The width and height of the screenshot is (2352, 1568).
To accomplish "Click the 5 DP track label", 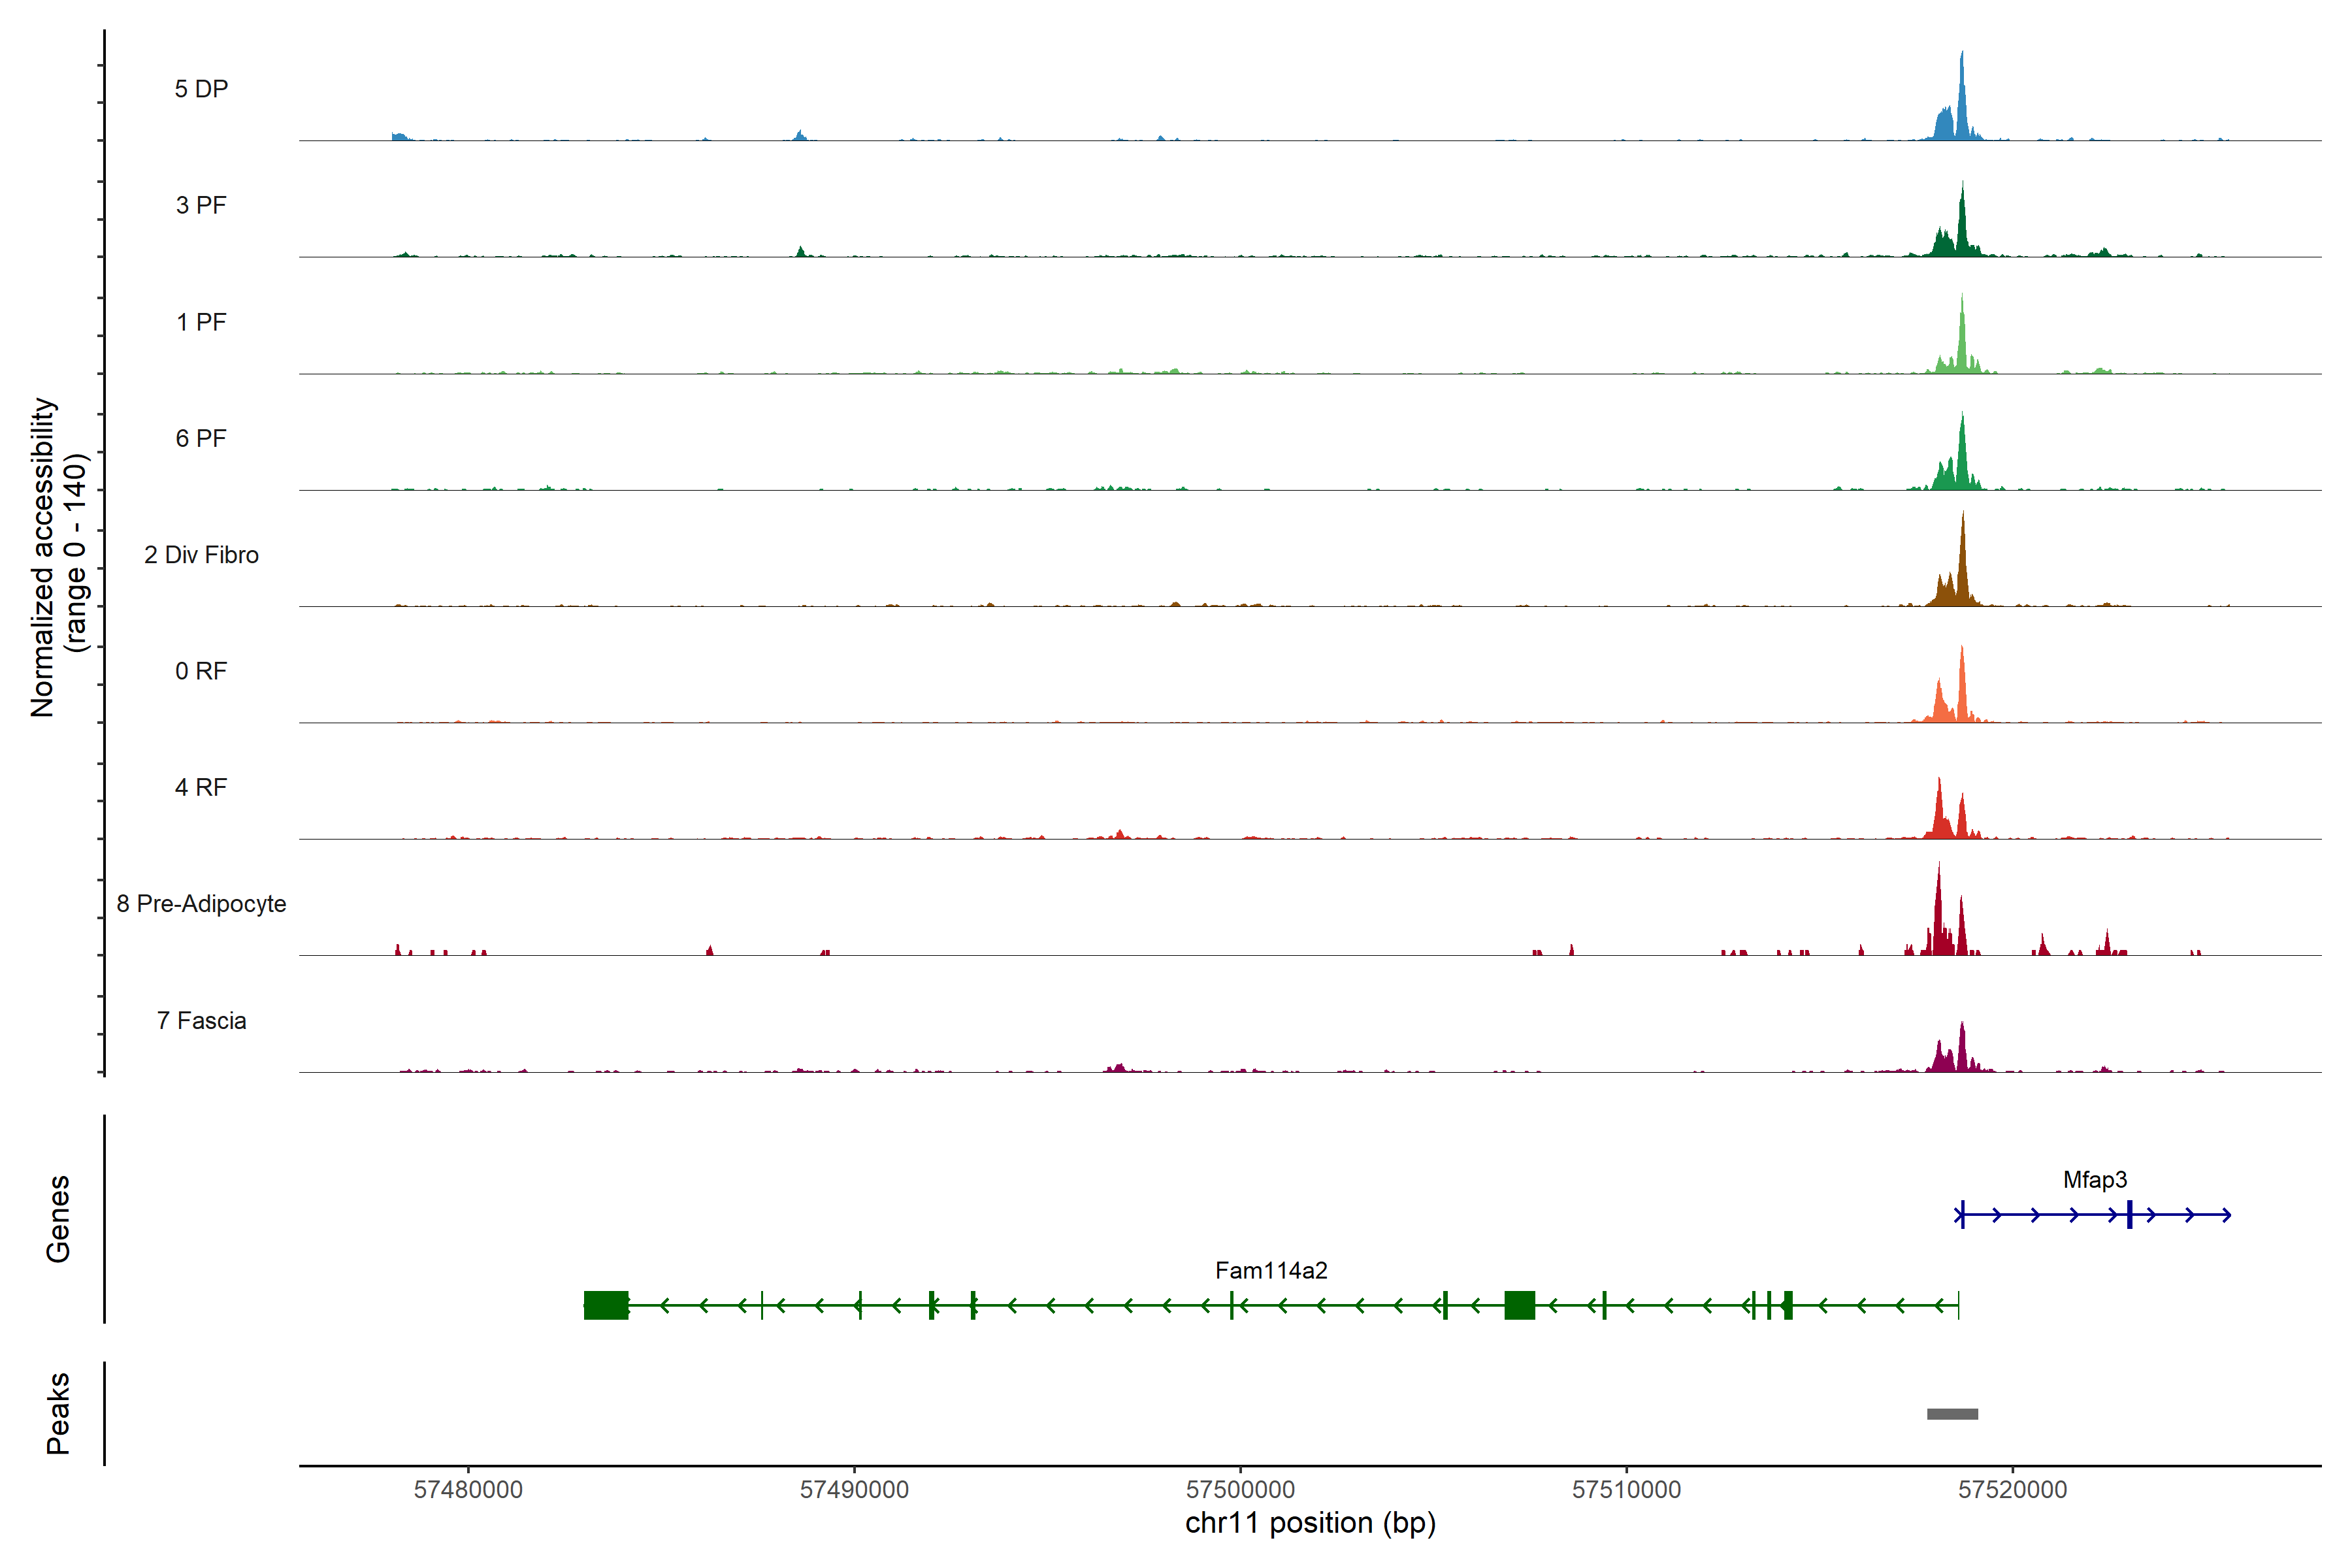I will point(201,89).
